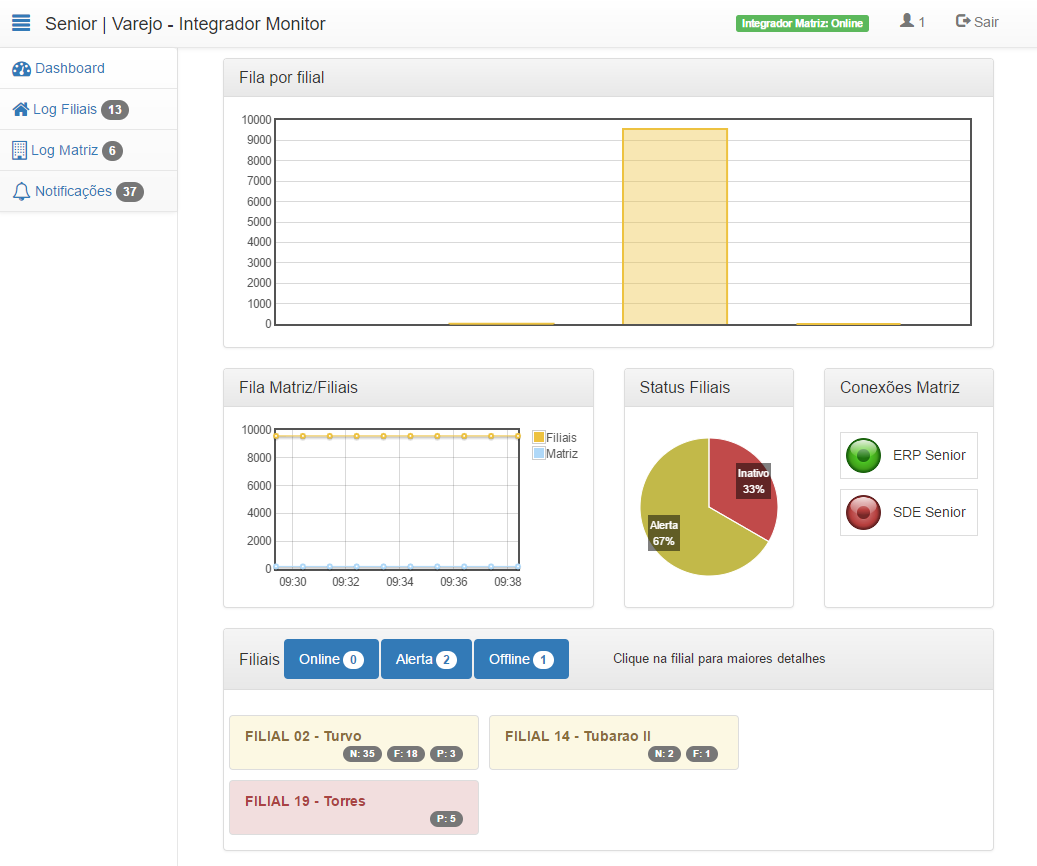Click the F: 1 badge on Tubarao II
1037x866 pixels.
pos(702,754)
